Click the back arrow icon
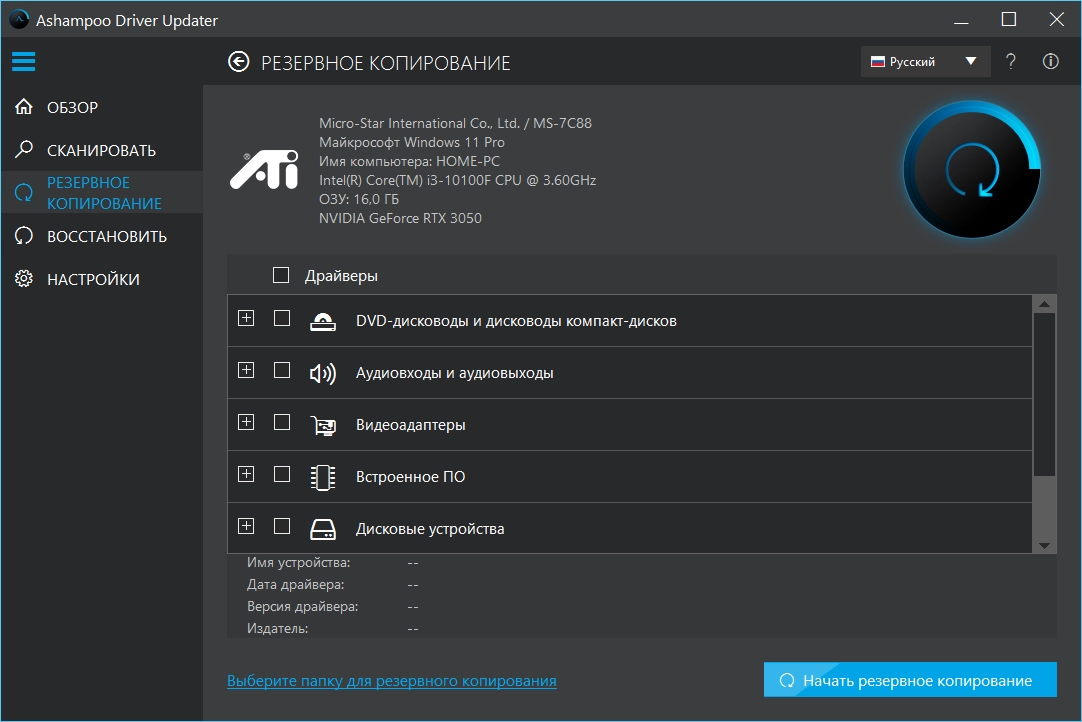This screenshot has width=1082, height=722. 238,62
